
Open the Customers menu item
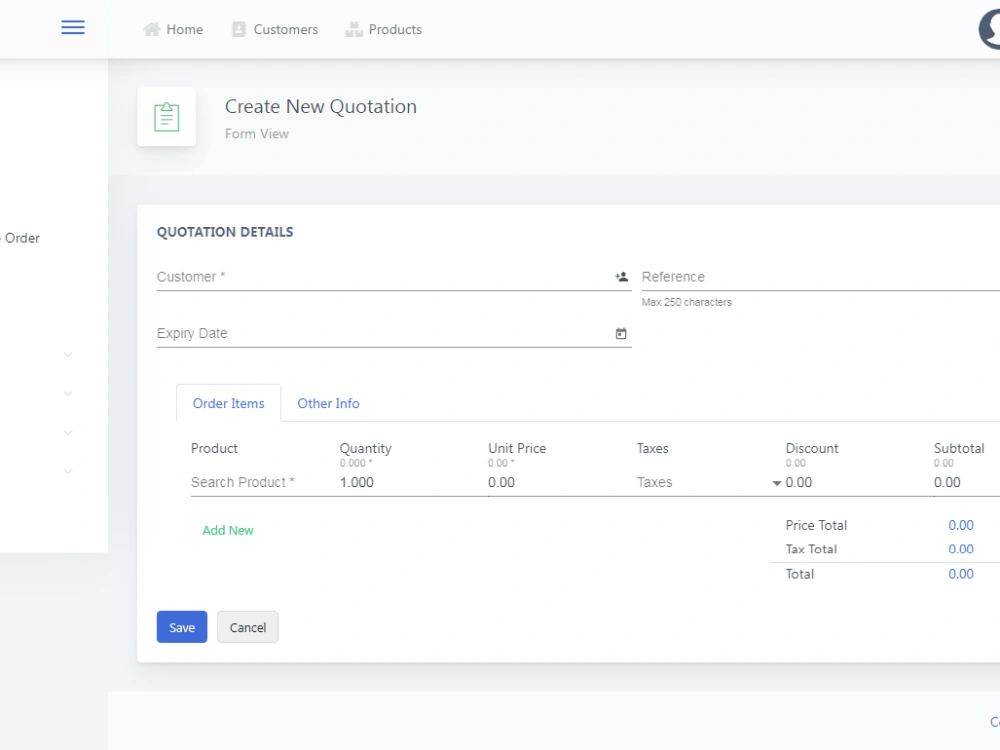(275, 29)
